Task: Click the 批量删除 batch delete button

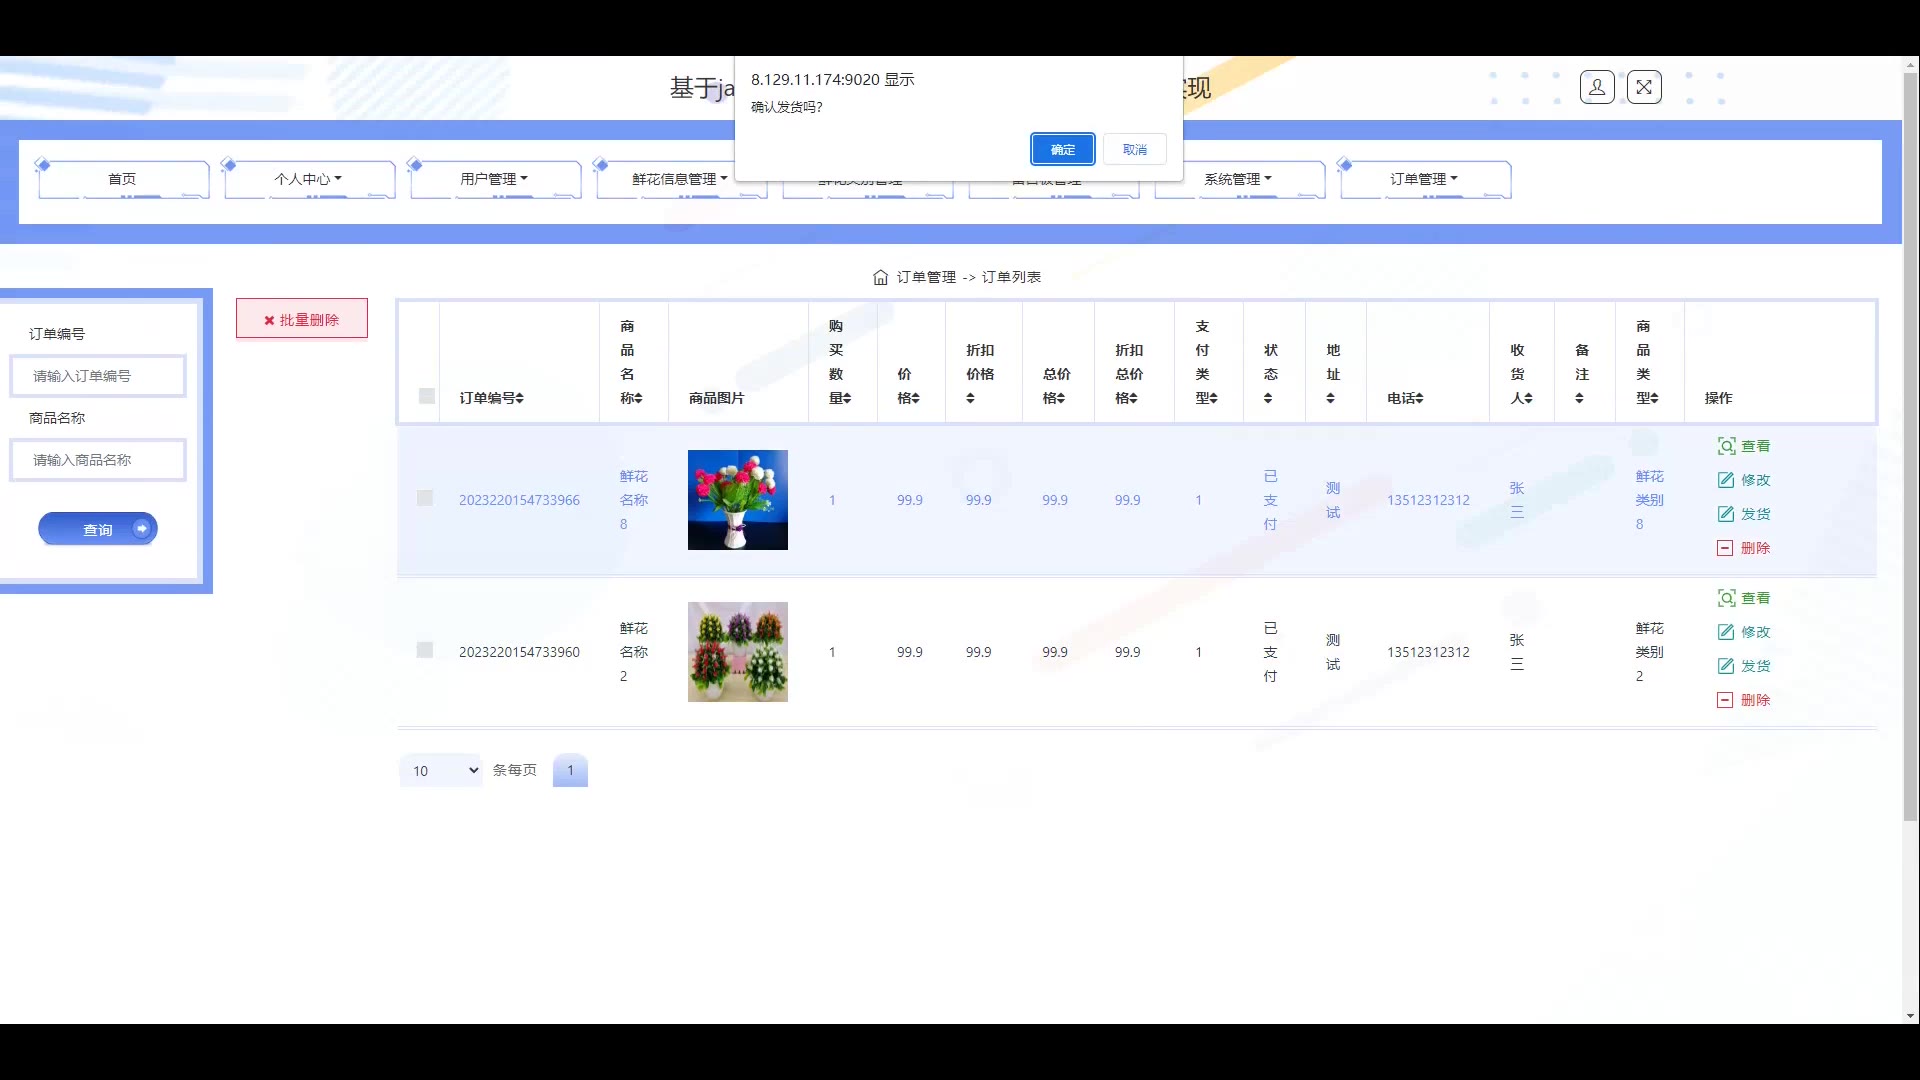Action: pos(301,319)
